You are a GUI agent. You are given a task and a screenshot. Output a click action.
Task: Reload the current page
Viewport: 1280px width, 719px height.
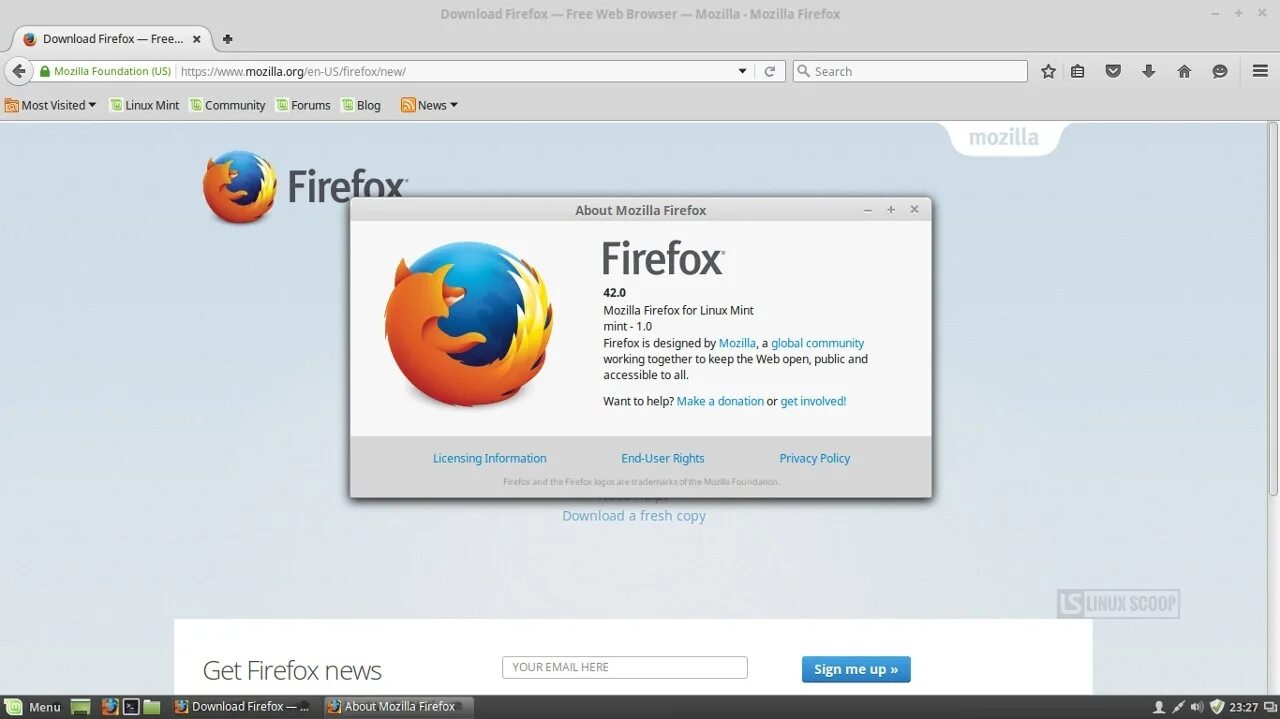pyautogui.click(x=769, y=71)
